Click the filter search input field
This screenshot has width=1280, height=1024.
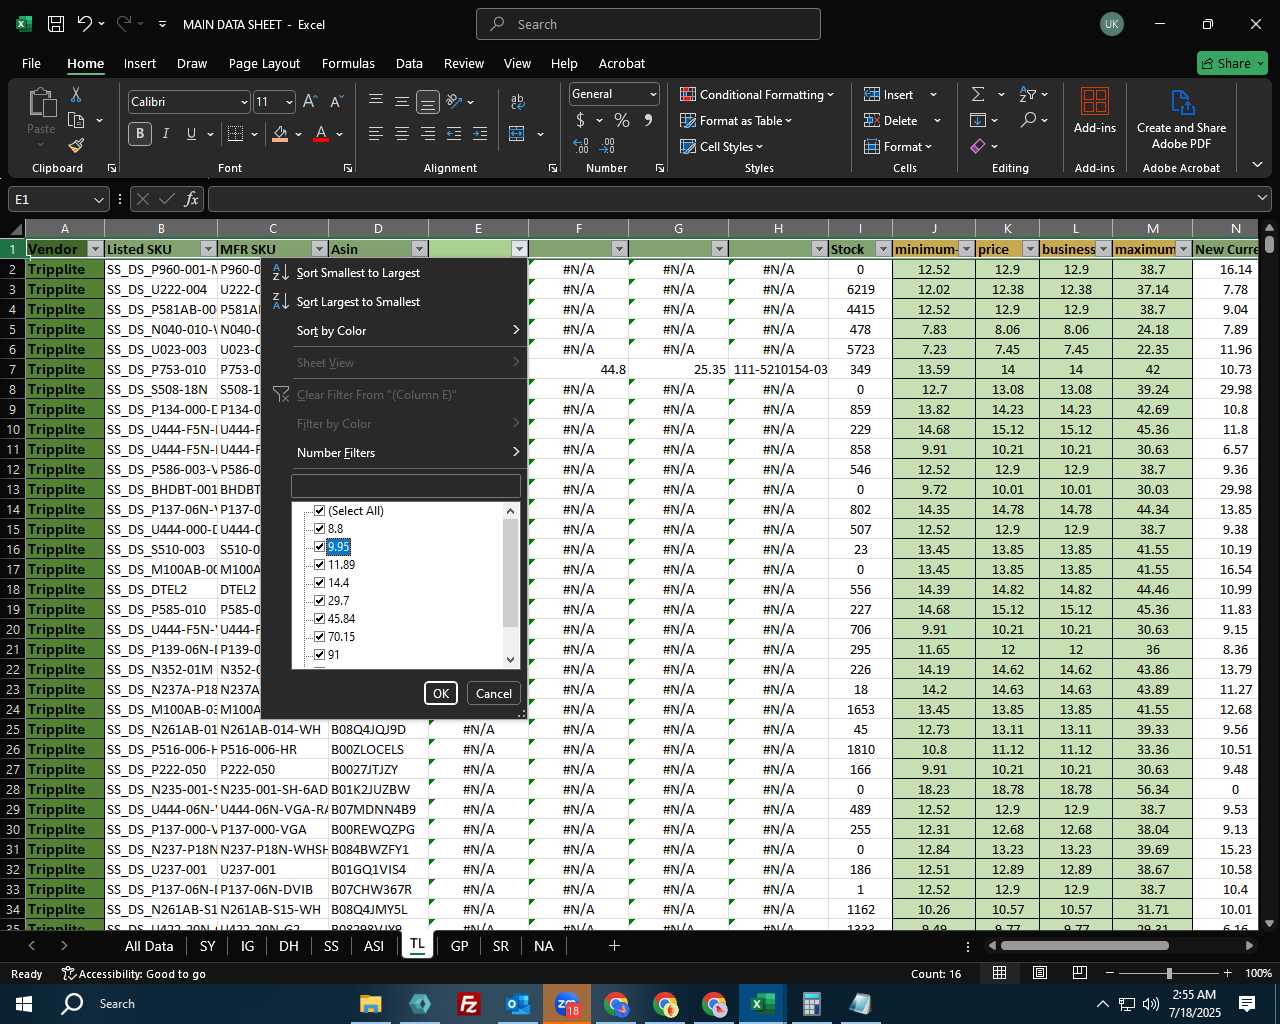click(x=405, y=486)
